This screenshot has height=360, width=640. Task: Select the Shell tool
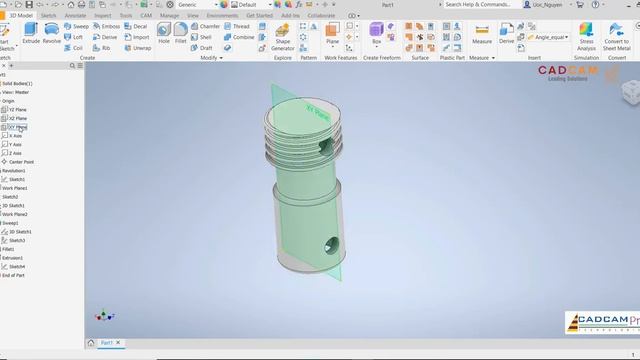pos(201,37)
